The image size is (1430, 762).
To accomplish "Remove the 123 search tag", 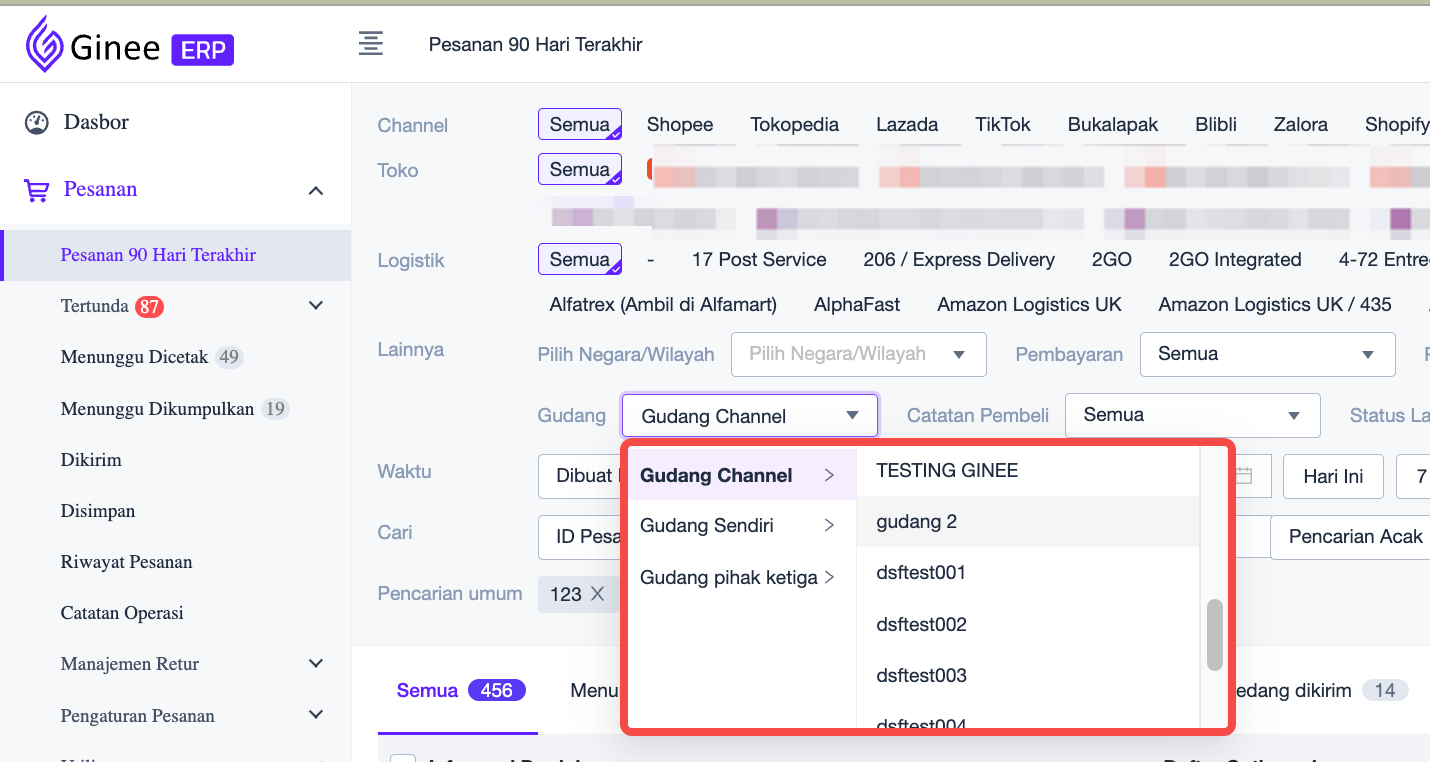I will [597, 594].
